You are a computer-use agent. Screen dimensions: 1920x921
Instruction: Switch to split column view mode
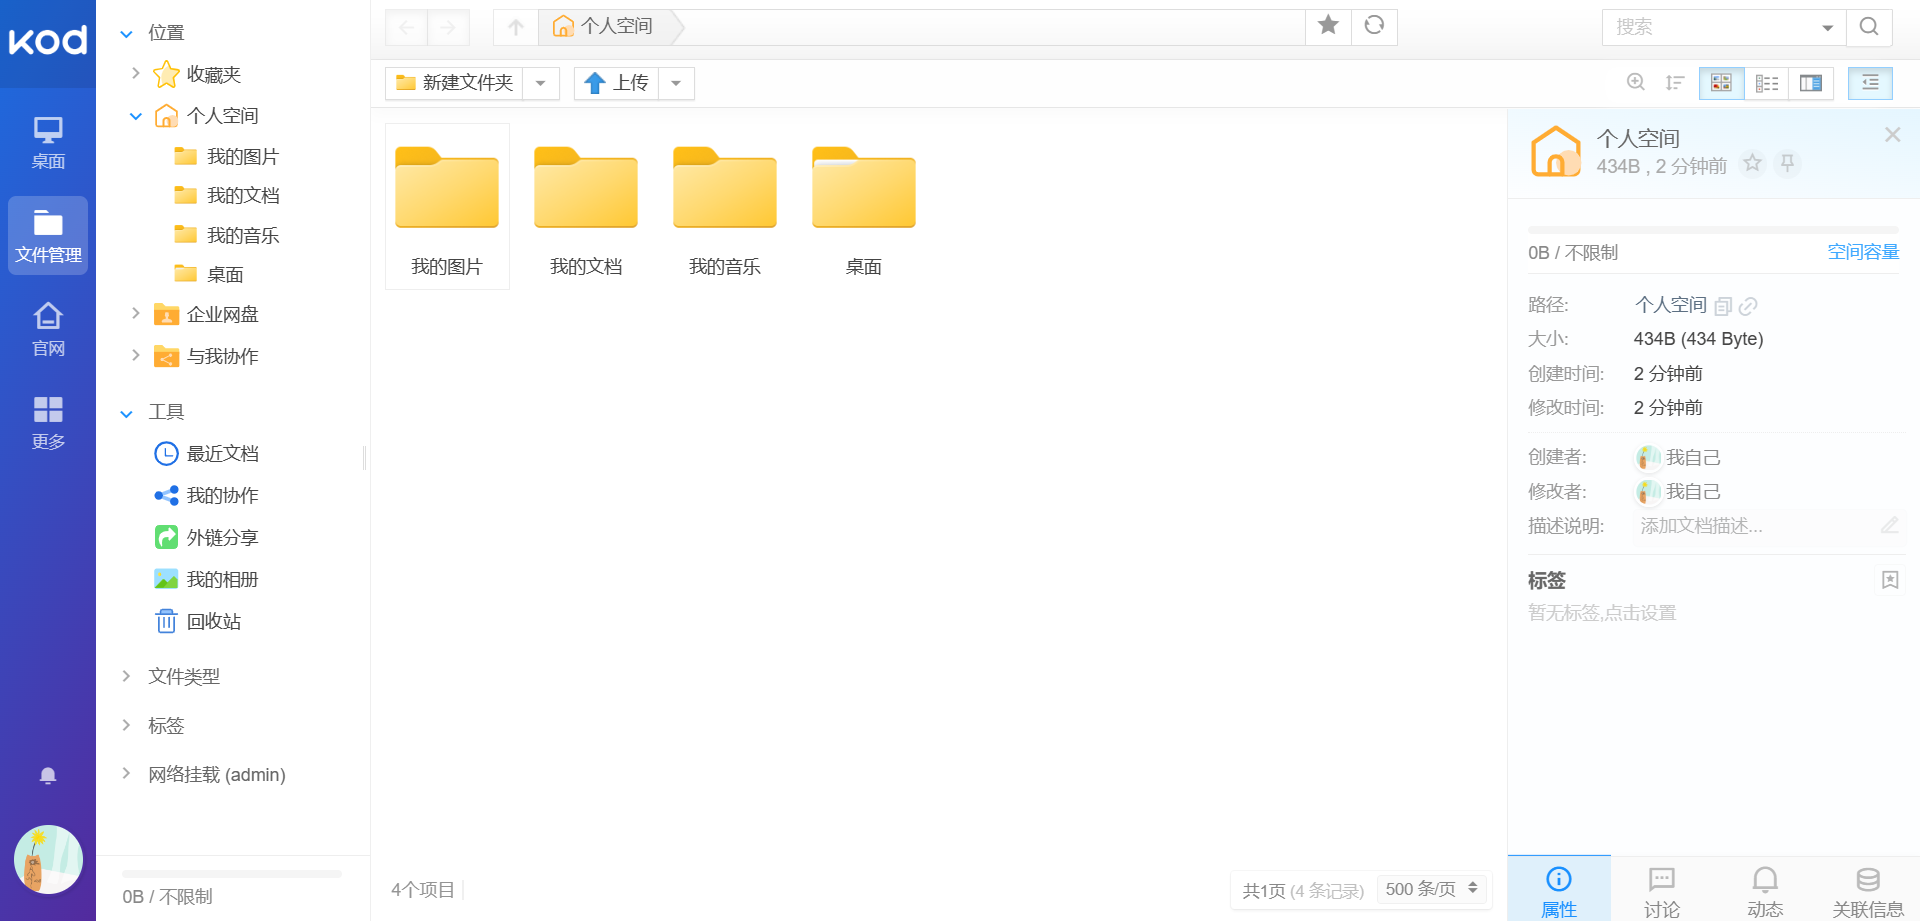point(1810,83)
